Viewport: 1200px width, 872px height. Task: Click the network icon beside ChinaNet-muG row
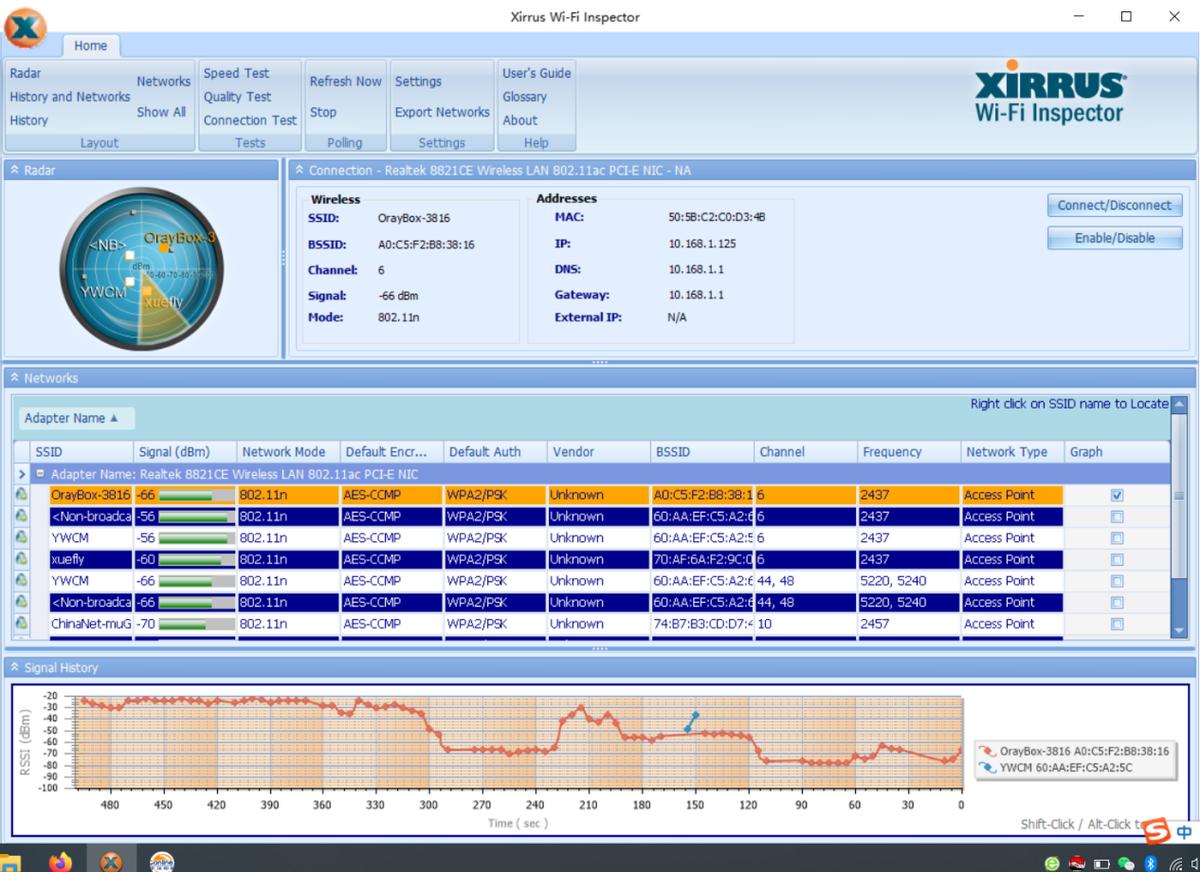coord(21,624)
